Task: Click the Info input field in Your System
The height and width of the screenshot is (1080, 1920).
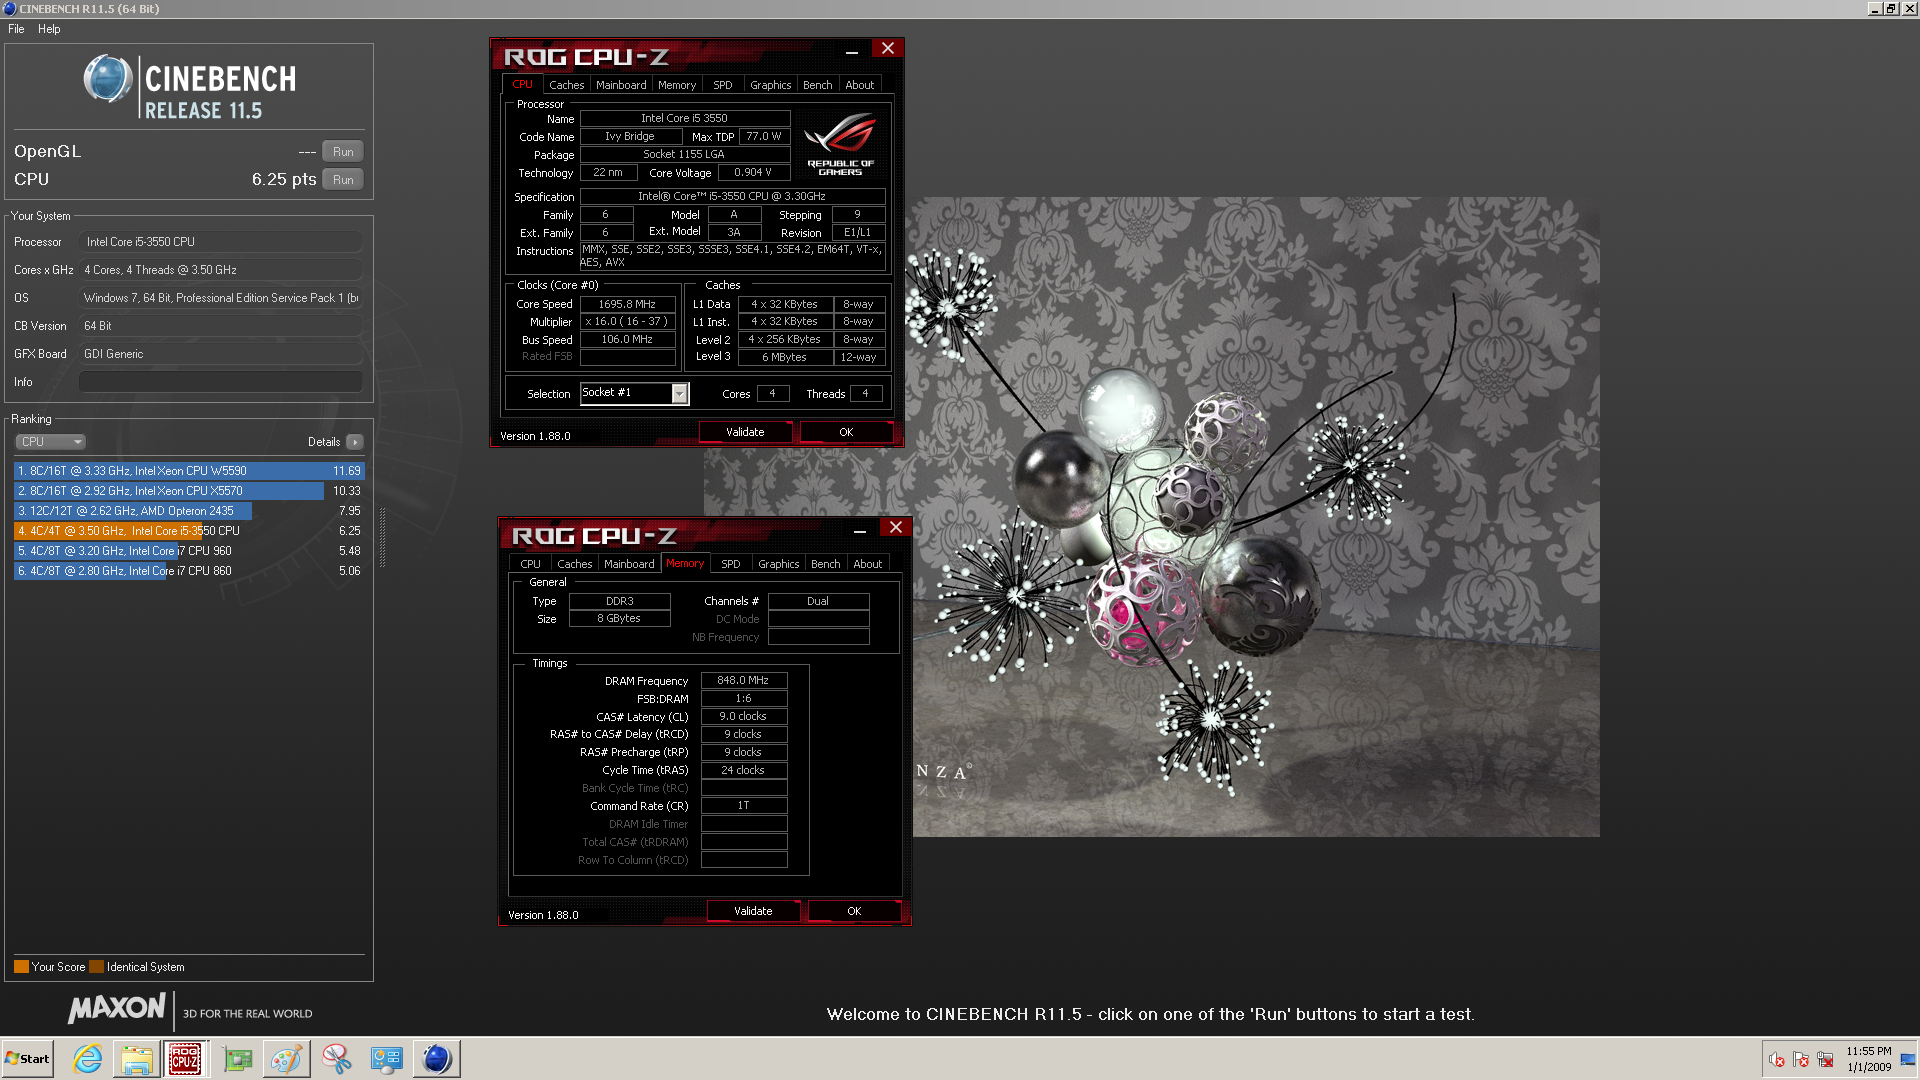Action: coord(221,382)
